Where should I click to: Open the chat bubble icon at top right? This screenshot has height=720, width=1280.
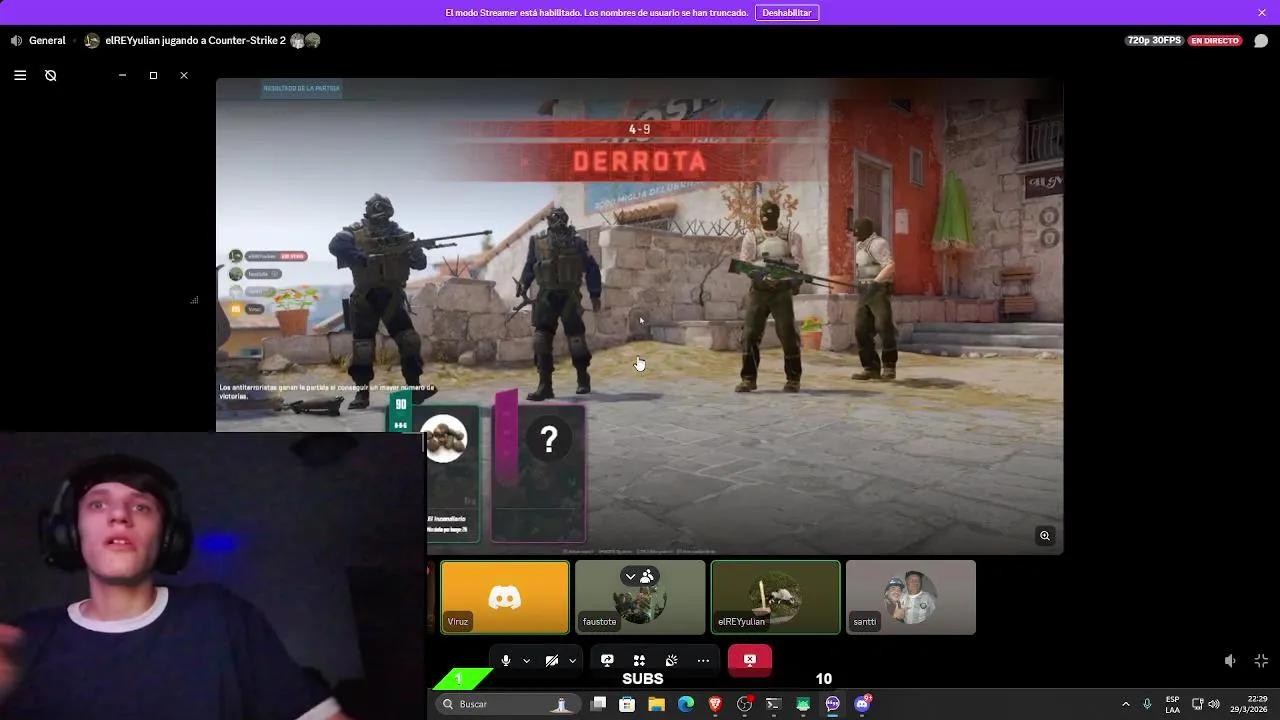pyautogui.click(x=1261, y=41)
